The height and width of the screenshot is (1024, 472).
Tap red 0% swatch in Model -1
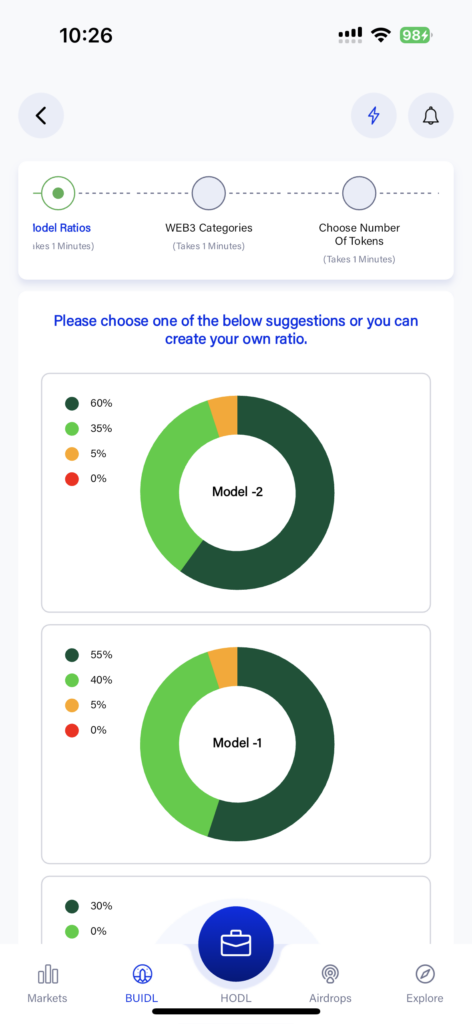point(72,730)
